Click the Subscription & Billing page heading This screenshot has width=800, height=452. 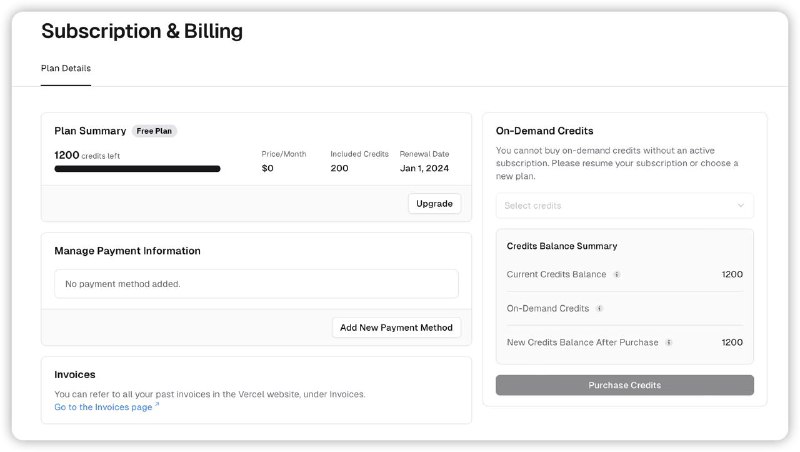point(141,31)
